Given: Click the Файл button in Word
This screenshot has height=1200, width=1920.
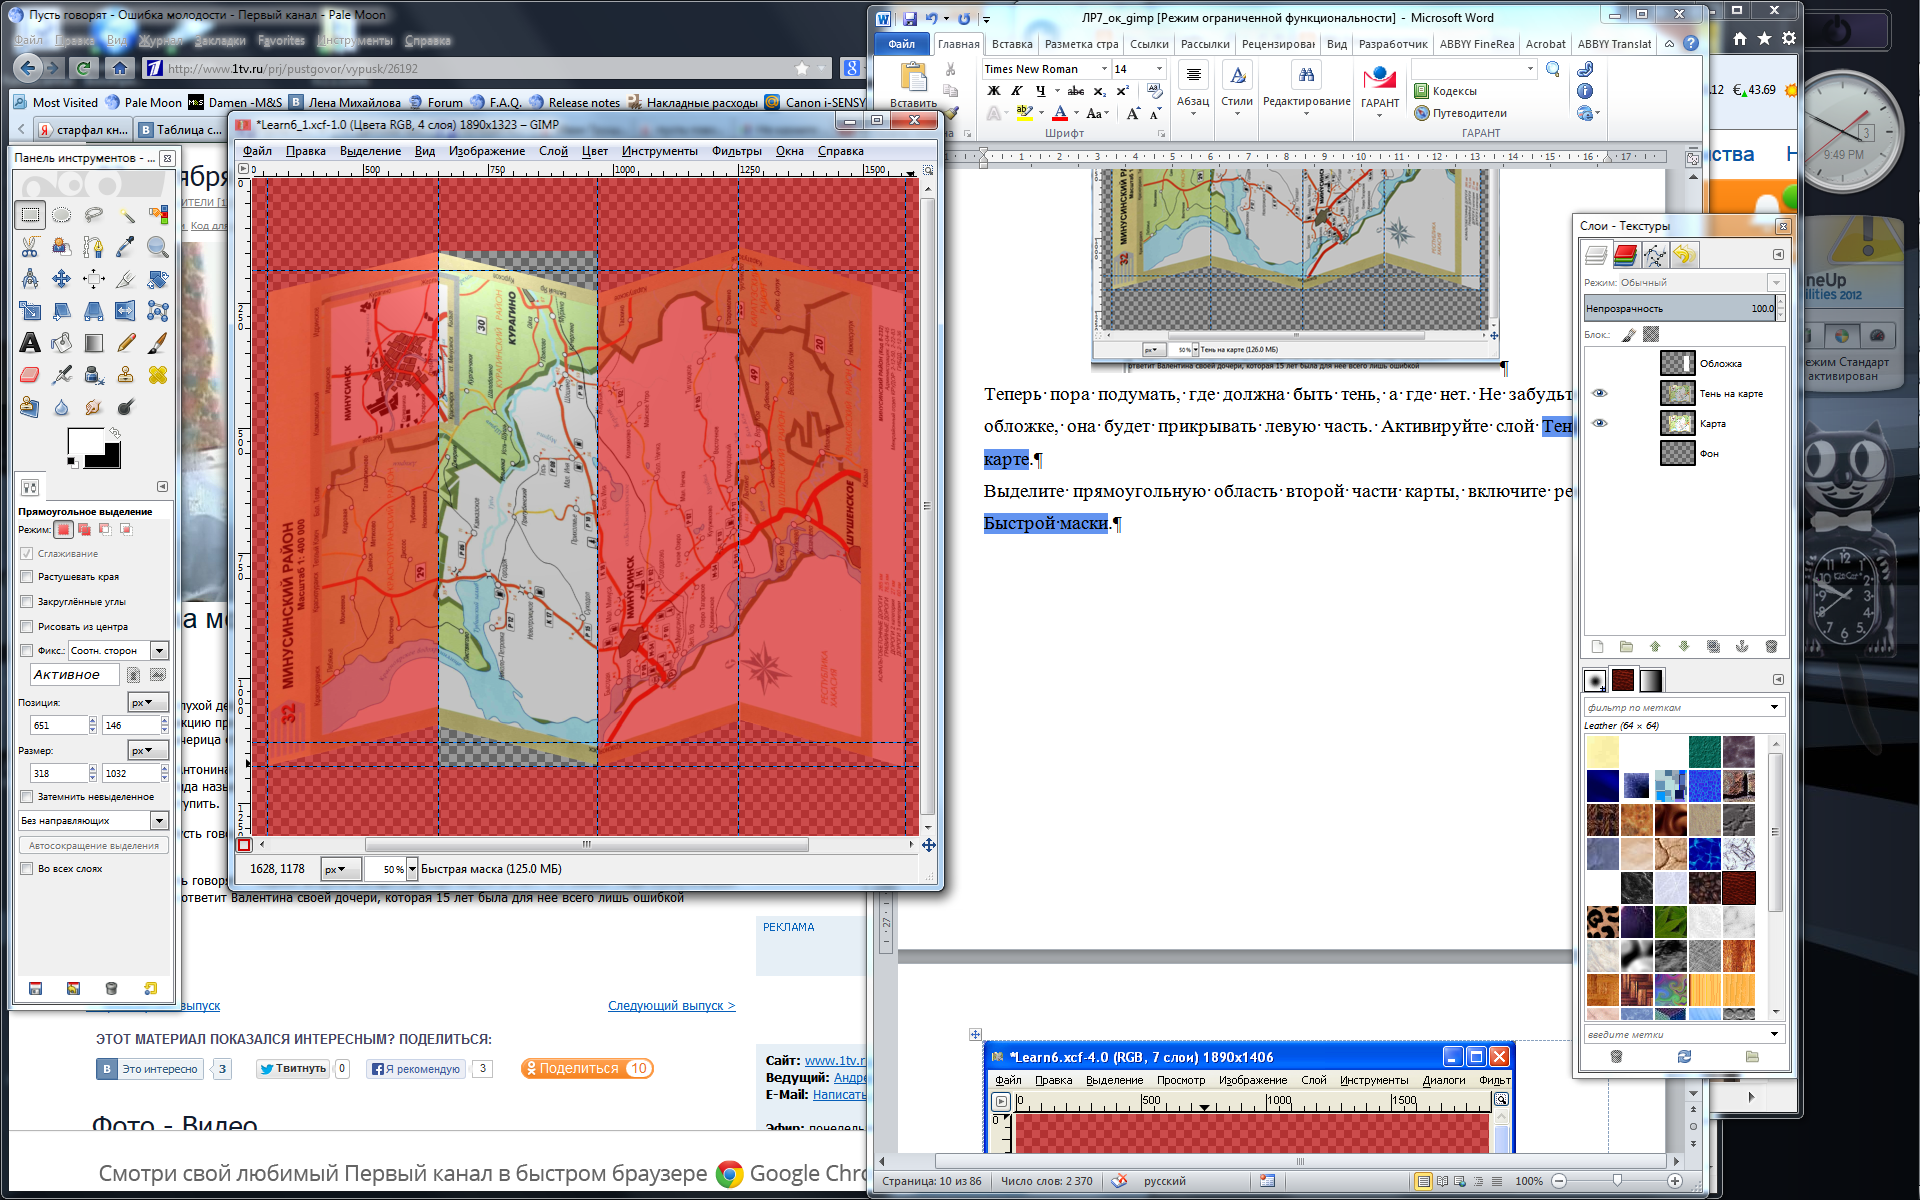Looking at the screenshot, I should (901, 44).
